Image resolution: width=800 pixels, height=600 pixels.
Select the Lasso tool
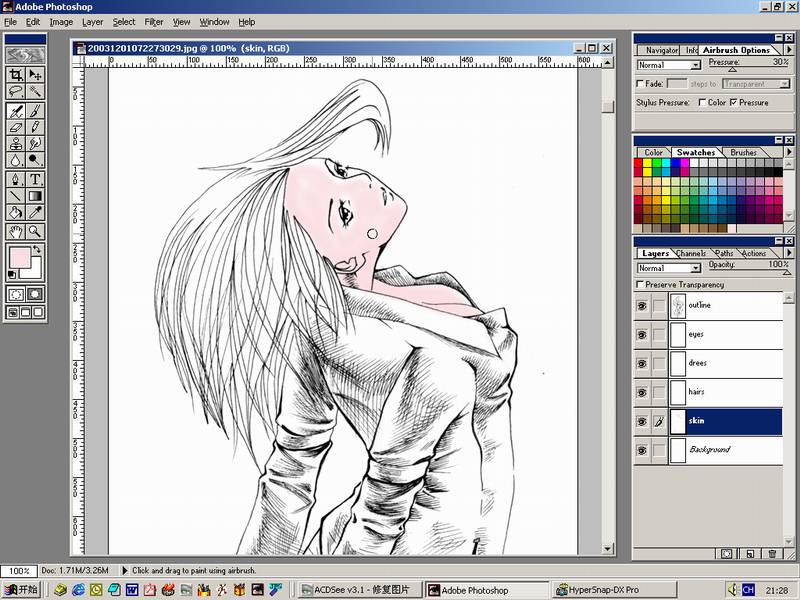click(16, 92)
